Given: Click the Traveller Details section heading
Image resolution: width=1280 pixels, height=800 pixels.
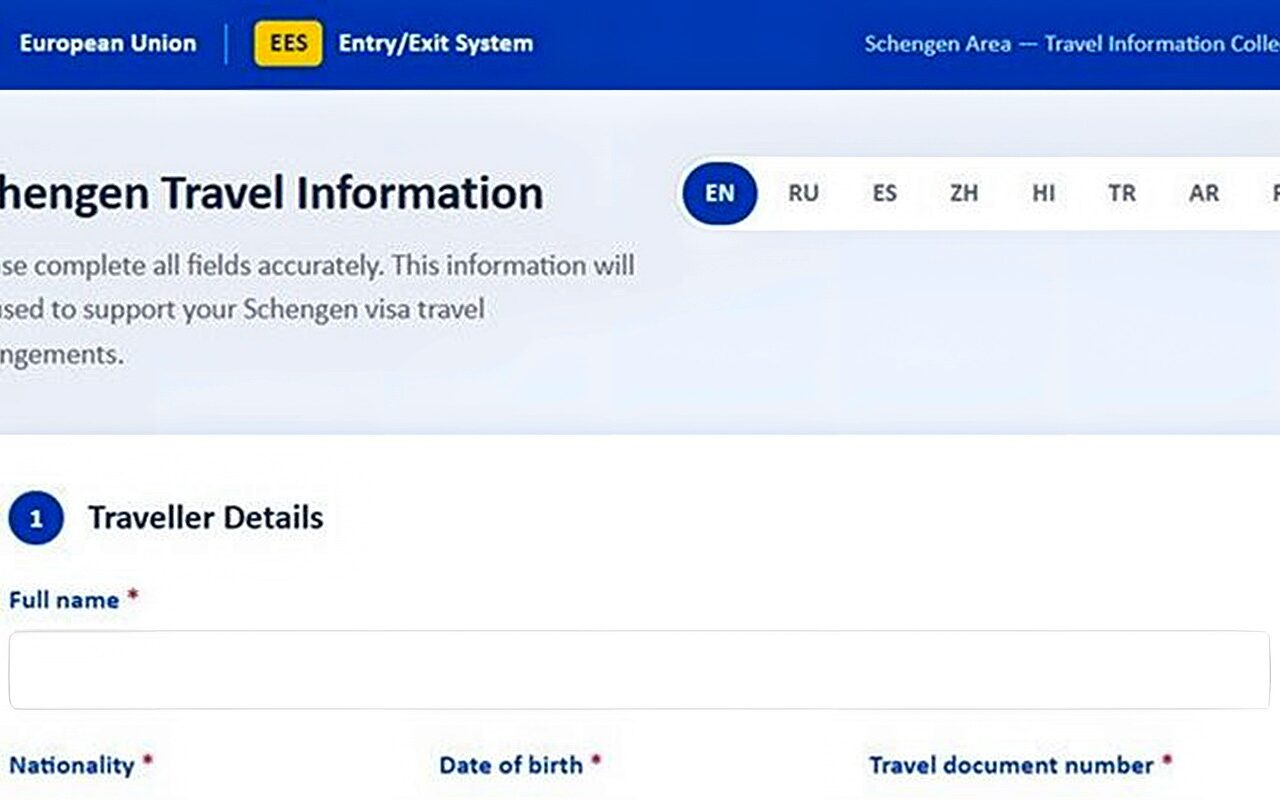Looking at the screenshot, I should pos(206,518).
